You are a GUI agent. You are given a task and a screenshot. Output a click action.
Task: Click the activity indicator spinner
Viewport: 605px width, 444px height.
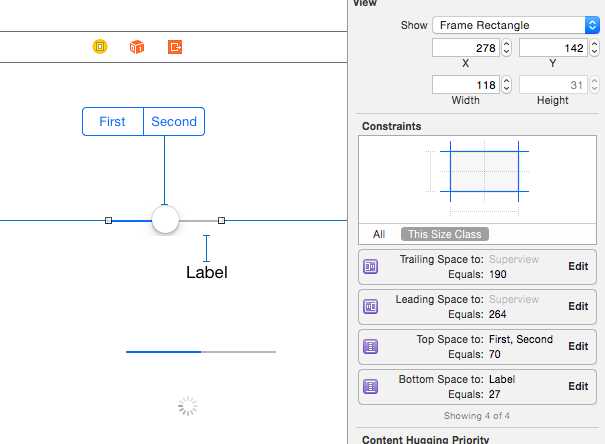point(187,405)
